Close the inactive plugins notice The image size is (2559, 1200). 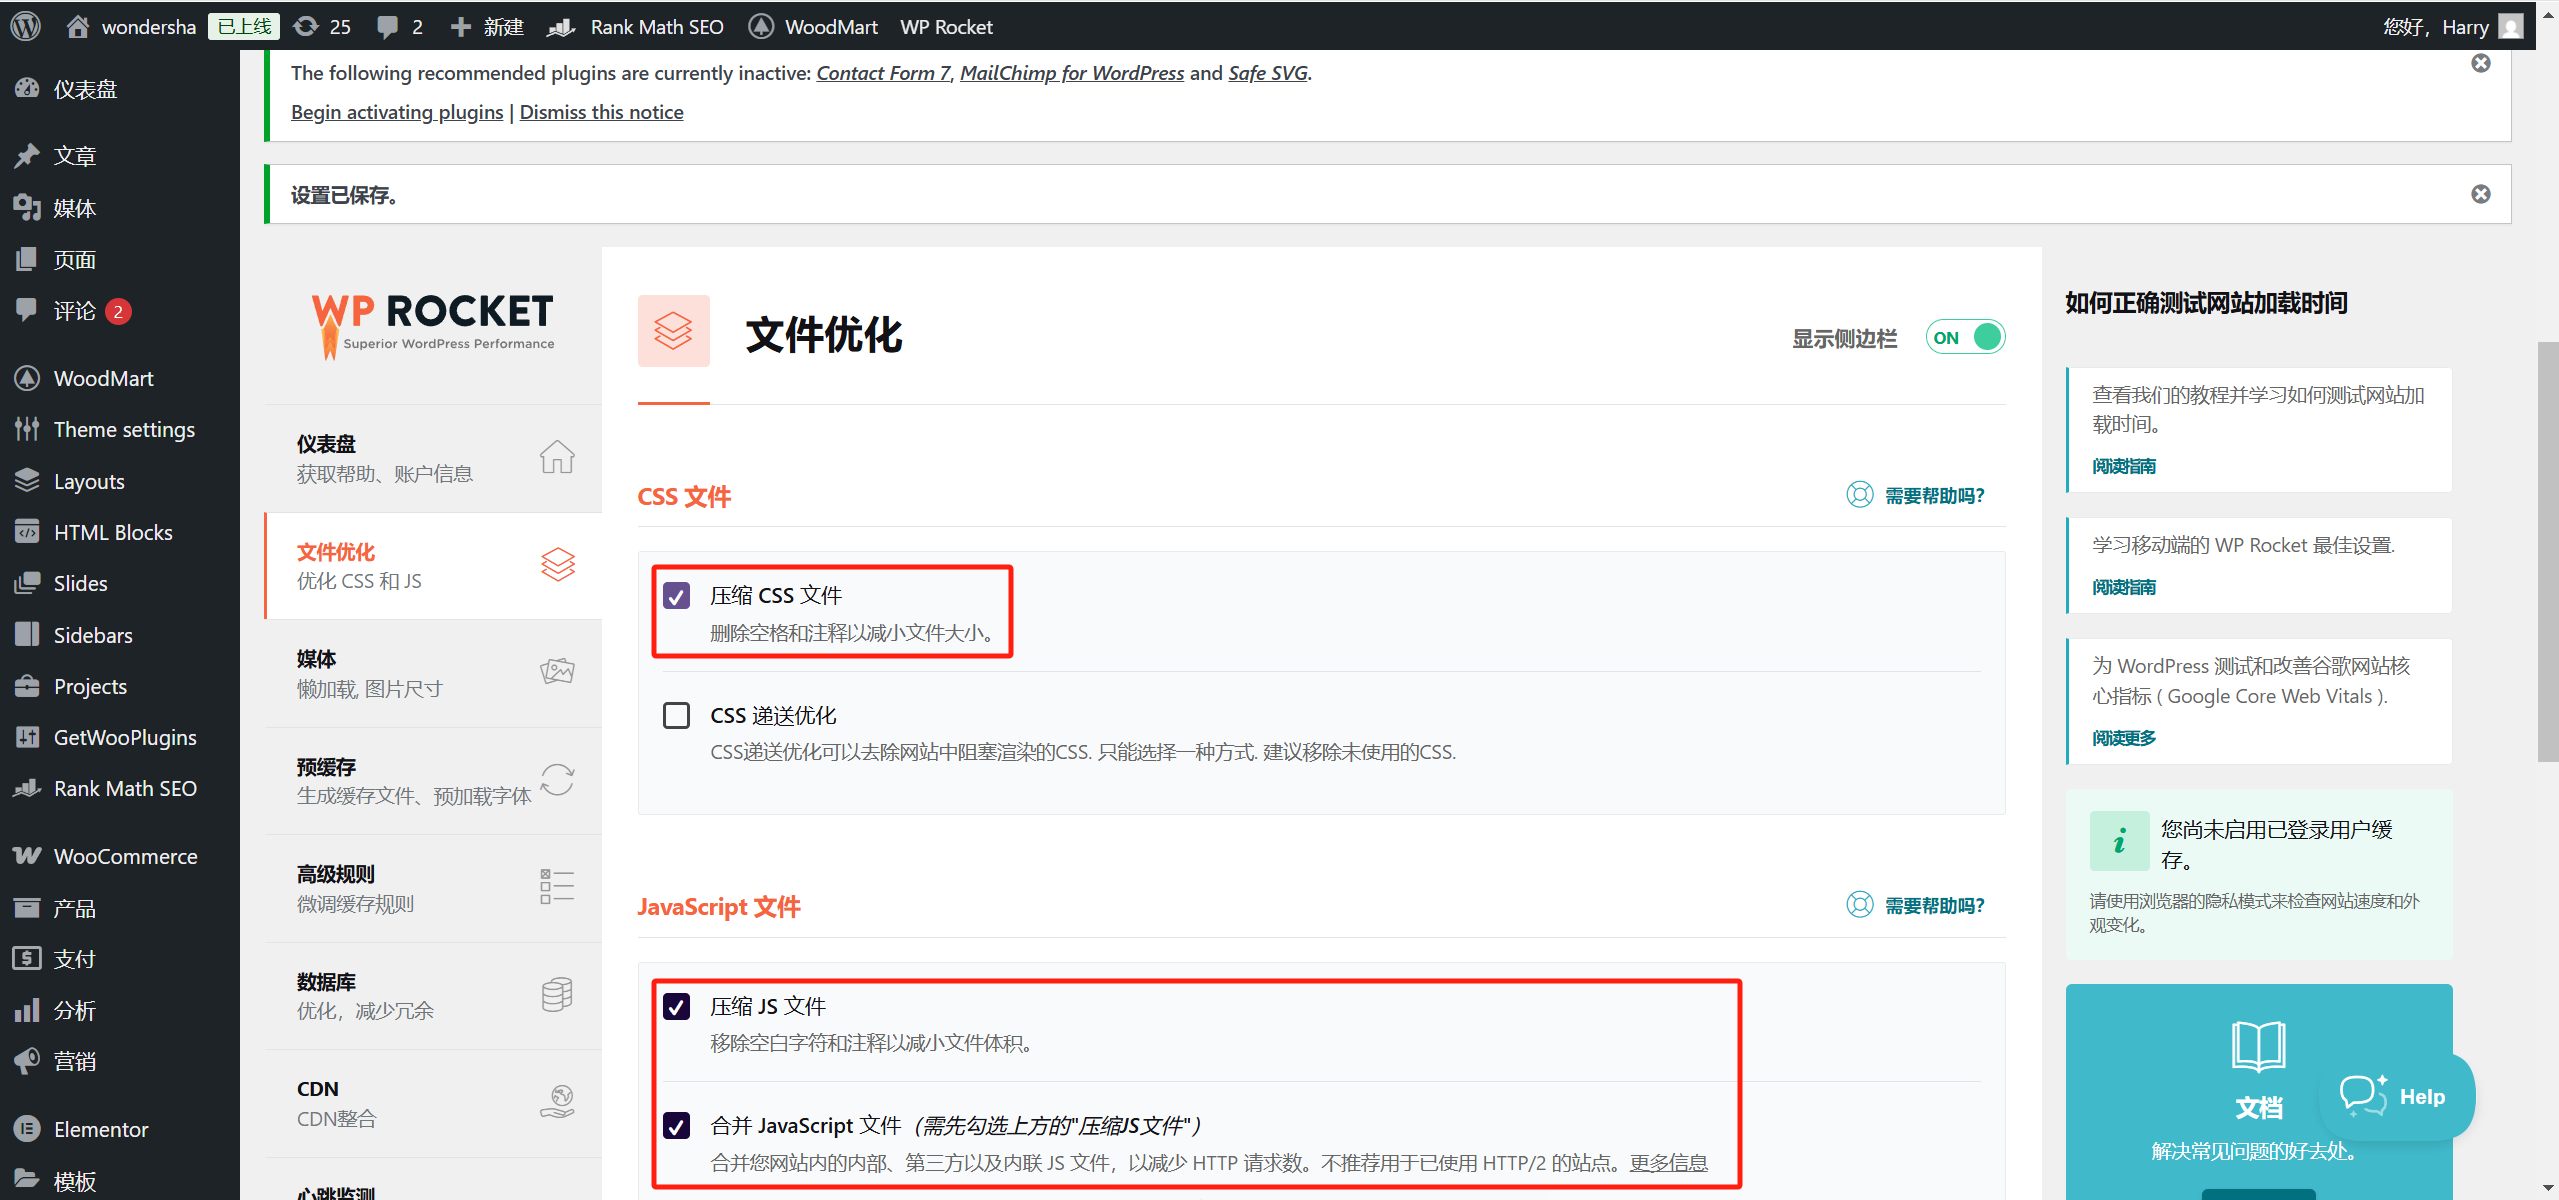pyautogui.click(x=2480, y=63)
